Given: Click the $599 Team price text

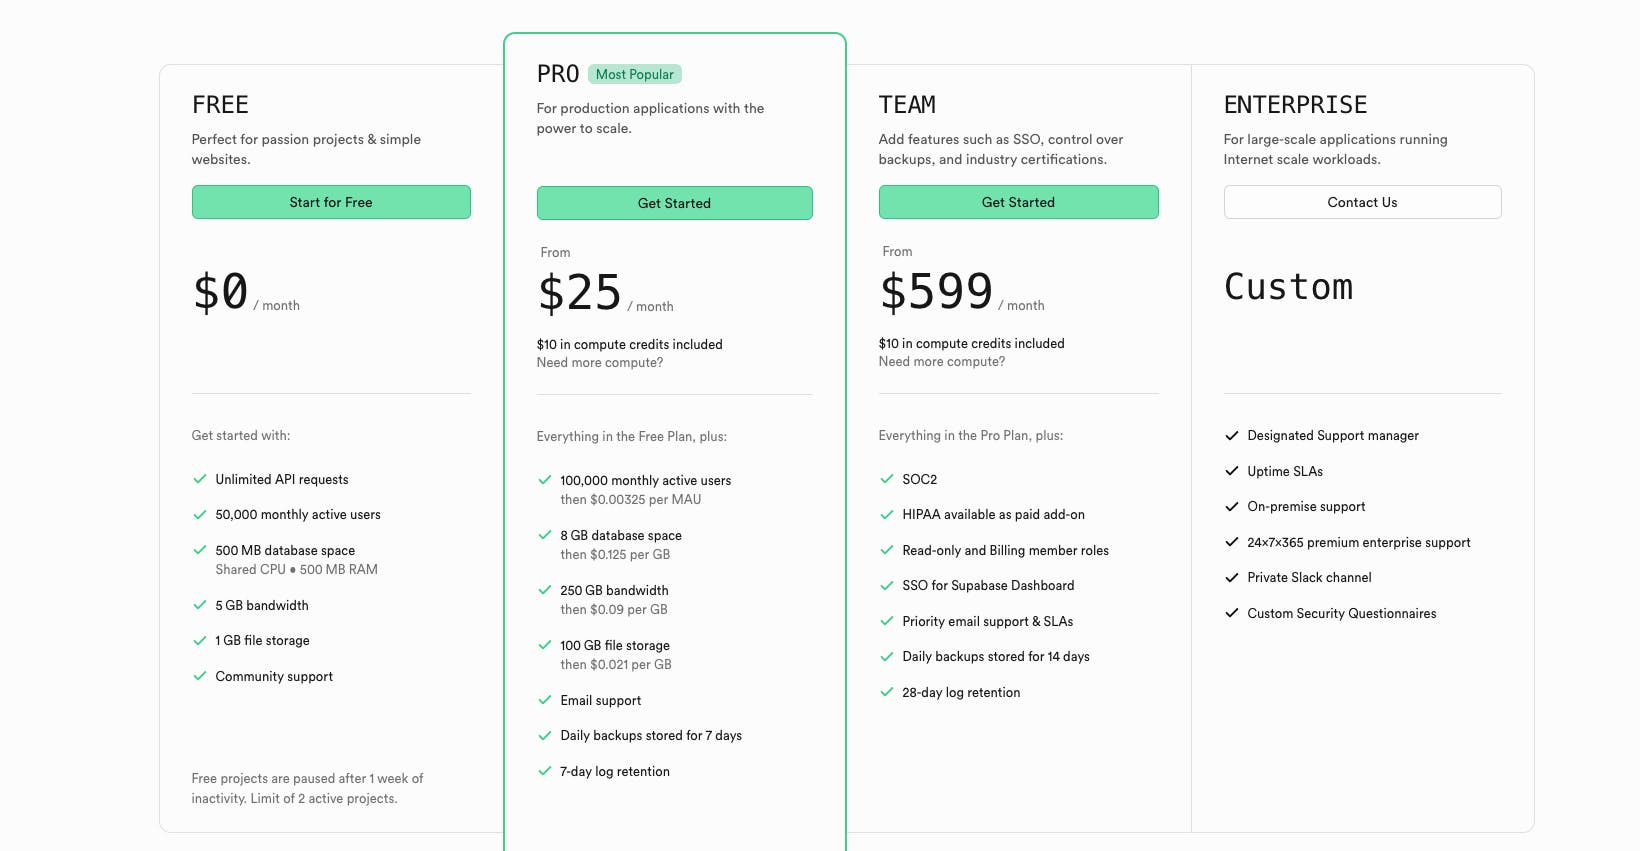Looking at the screenshot, I should (936, 292).
